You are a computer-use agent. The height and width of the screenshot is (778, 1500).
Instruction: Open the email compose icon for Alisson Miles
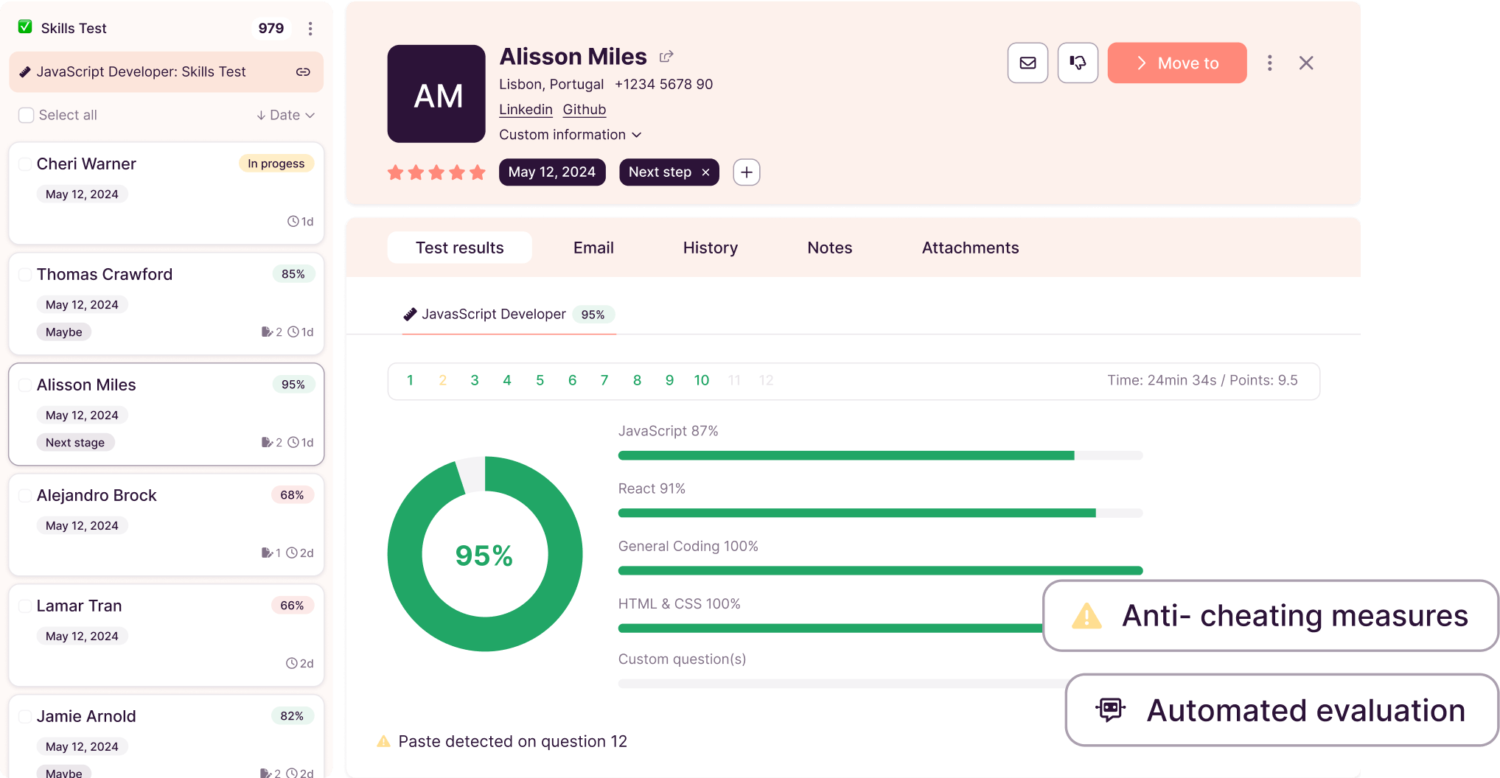[x=1027, y=62]
